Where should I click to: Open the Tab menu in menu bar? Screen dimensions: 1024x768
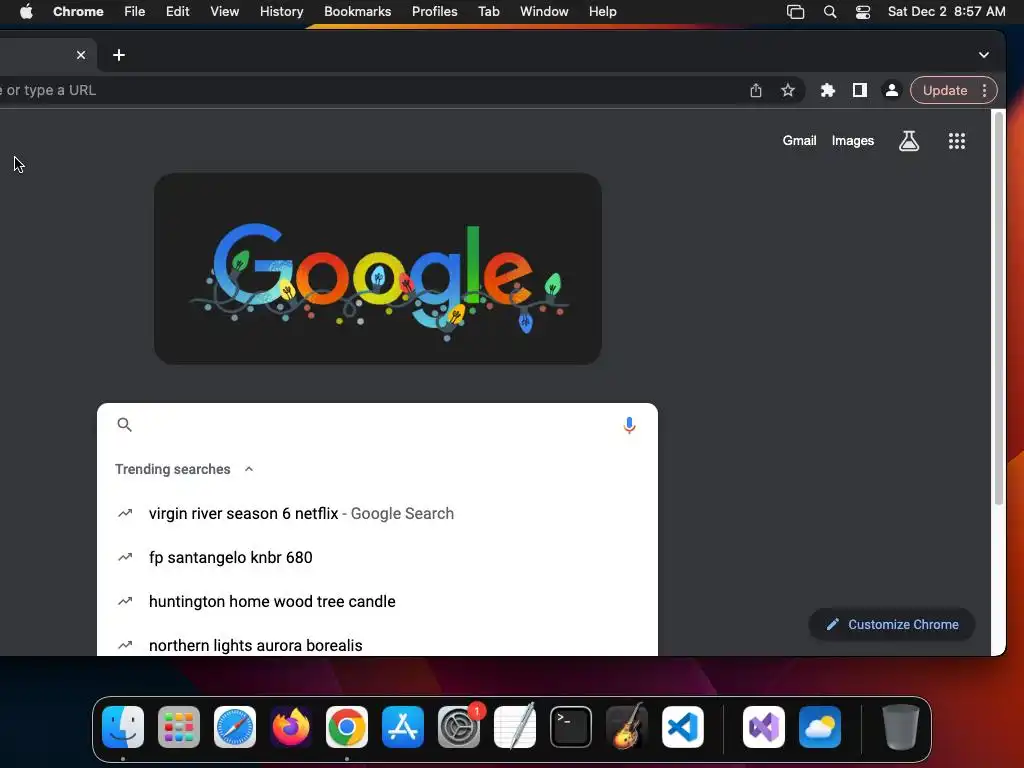point(488,12)
